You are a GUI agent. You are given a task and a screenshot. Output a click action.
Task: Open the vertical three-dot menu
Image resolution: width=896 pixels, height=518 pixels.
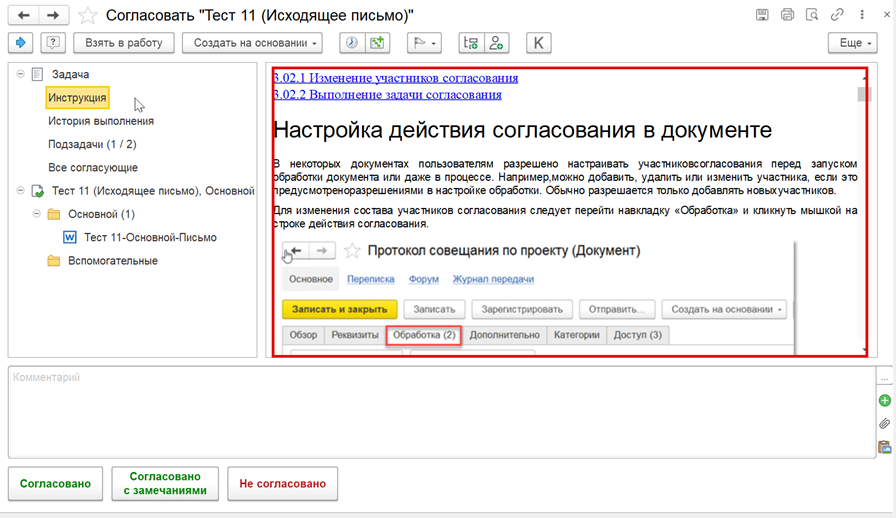coord(862,15)
